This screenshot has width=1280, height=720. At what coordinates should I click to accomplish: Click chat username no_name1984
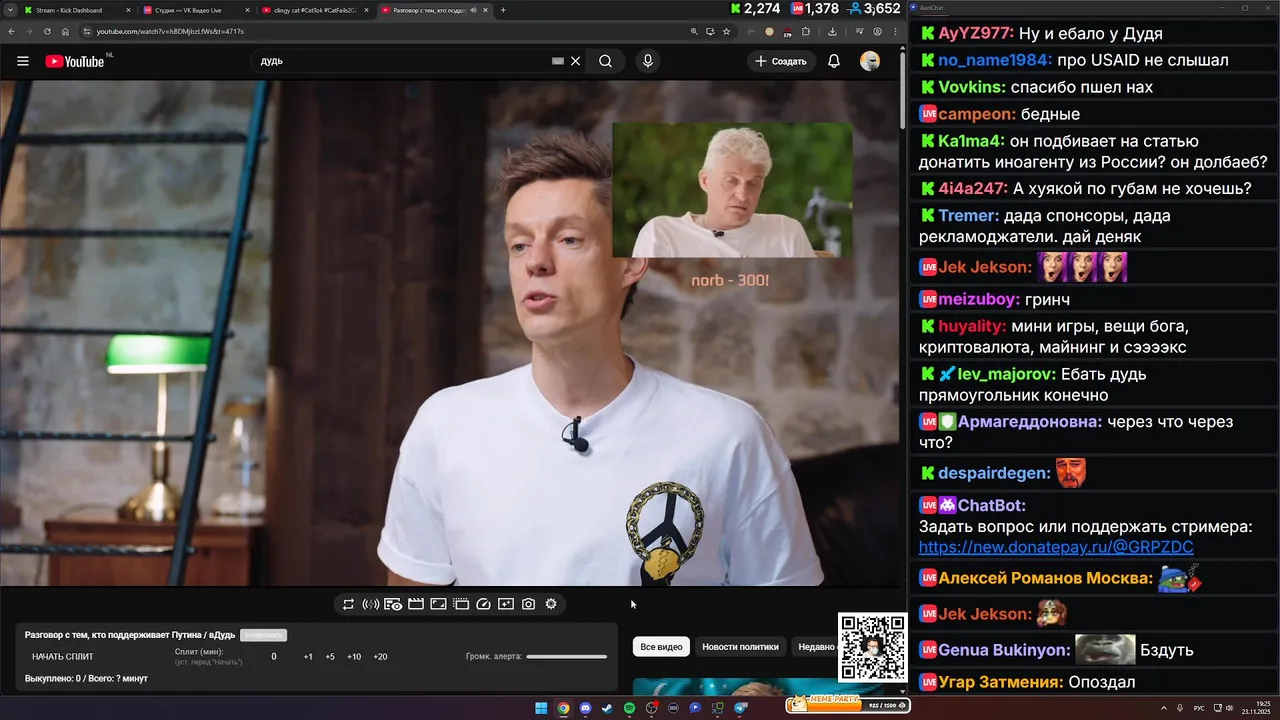(993, 60)
